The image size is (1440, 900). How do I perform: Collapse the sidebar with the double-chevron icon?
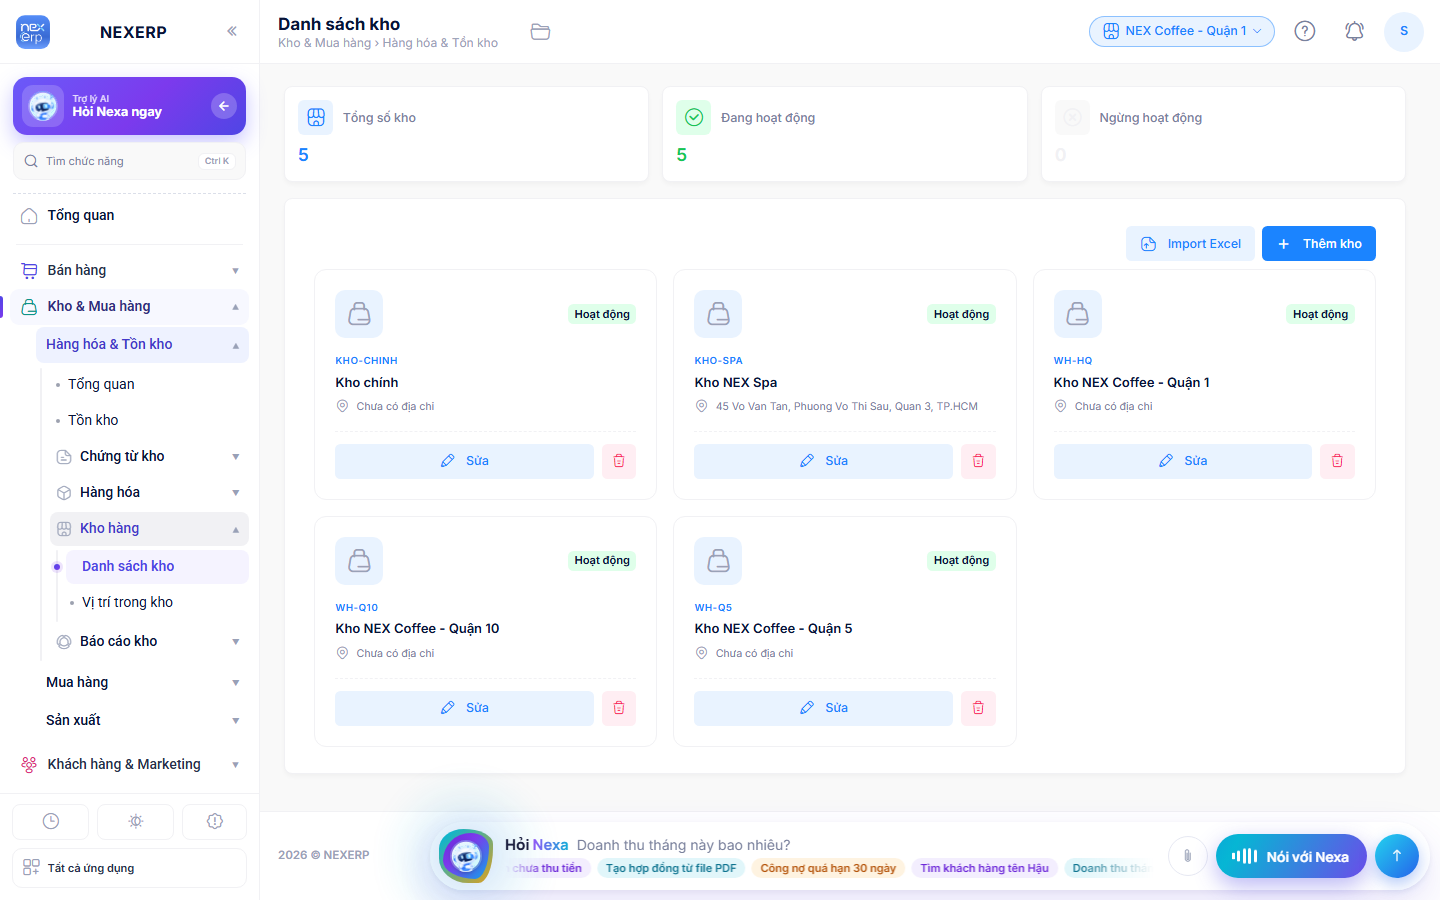232,31
